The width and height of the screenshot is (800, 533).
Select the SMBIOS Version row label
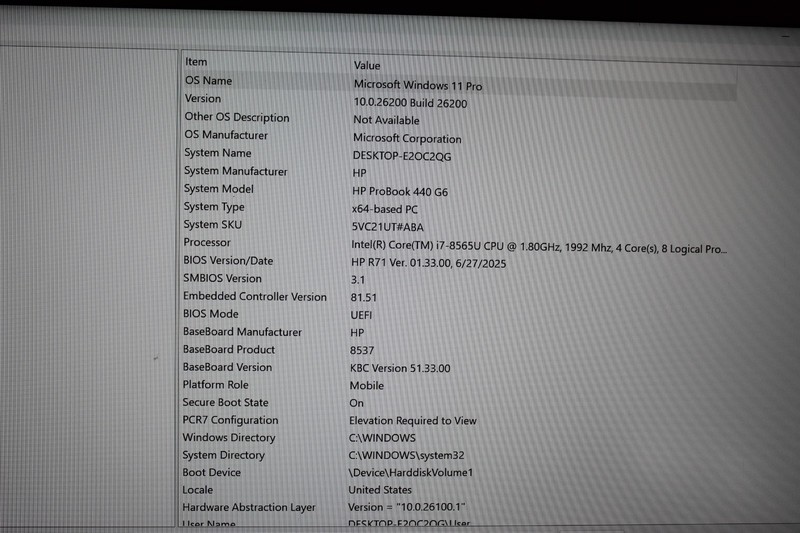[222, 278]
